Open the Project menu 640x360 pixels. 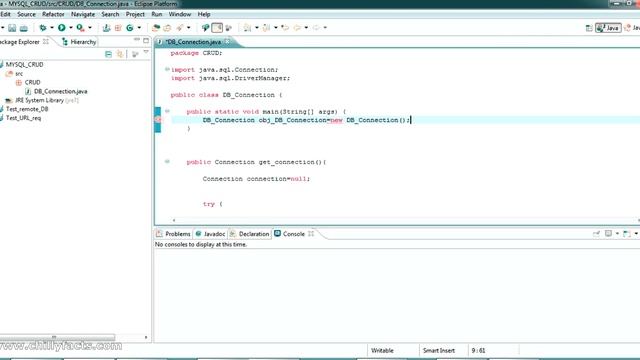[x=135, y=14]
